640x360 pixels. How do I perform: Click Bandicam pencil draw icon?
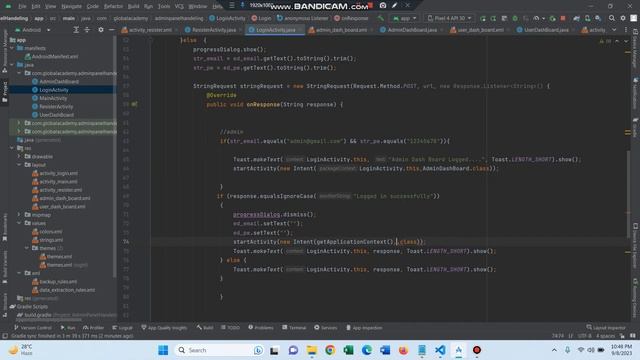pyautogui.click(x=394, y=5)
